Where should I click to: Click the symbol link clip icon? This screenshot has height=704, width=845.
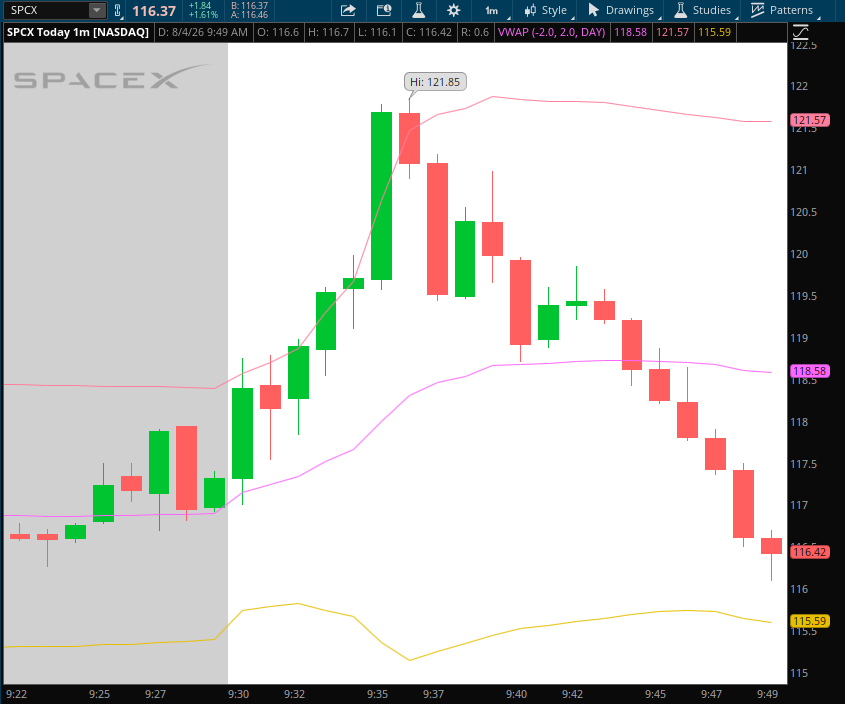coord(118,10)
